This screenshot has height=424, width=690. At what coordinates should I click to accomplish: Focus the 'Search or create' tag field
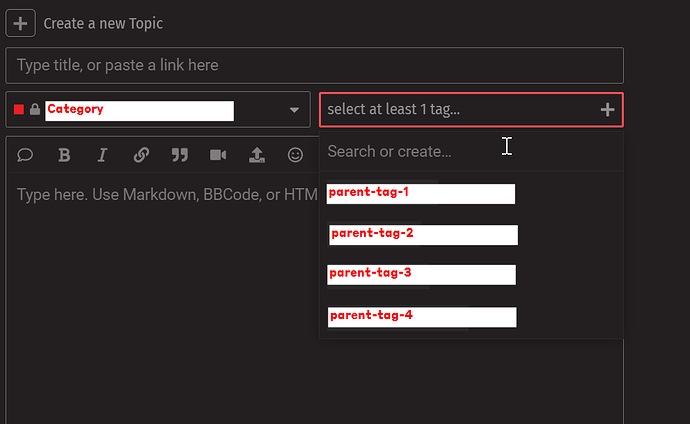(x=471, y=152)
